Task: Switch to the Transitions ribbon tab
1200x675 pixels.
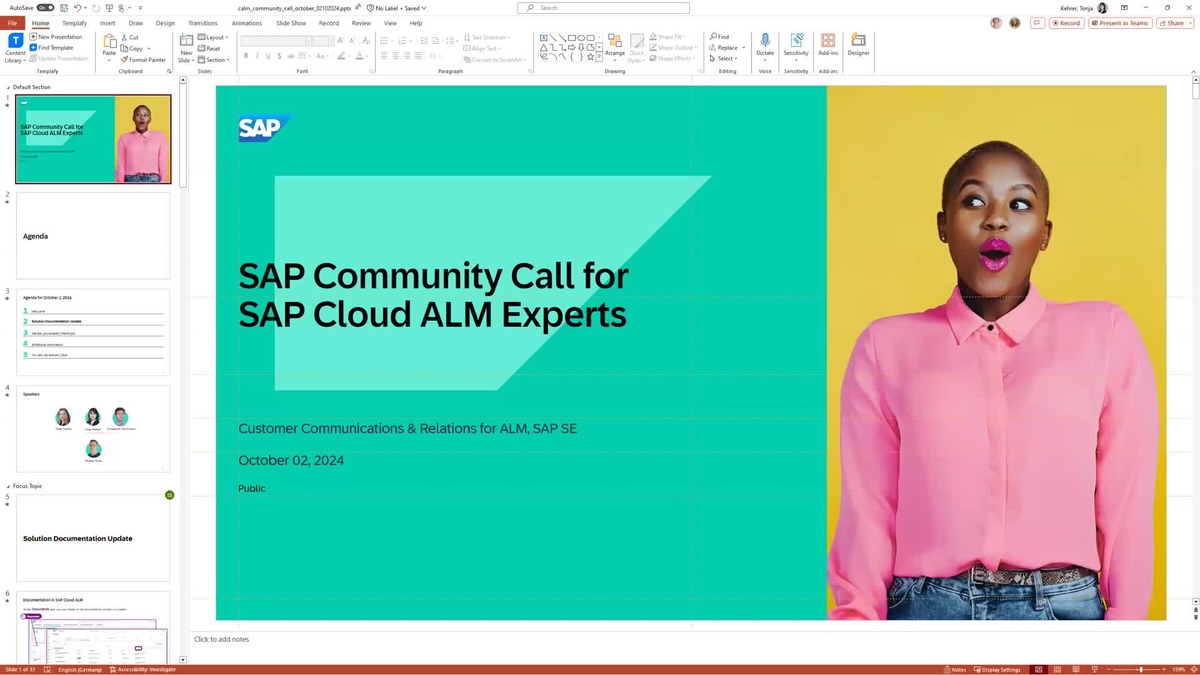Action: click(201, 23)
